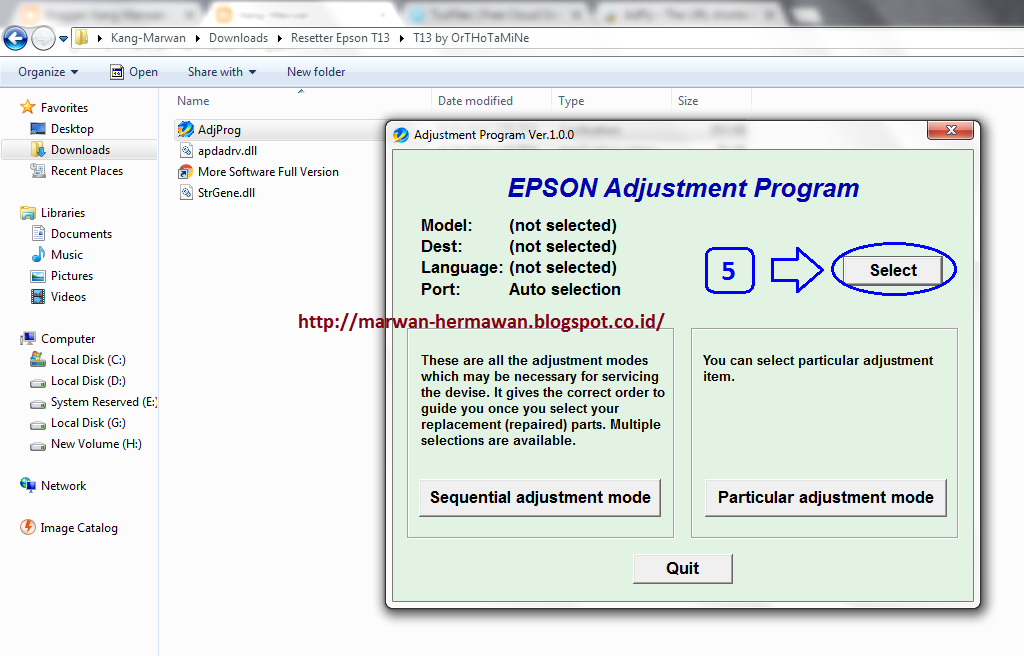The image size is (1024, 656).
Task: Open the Organize menu
Action: [48, 72]
